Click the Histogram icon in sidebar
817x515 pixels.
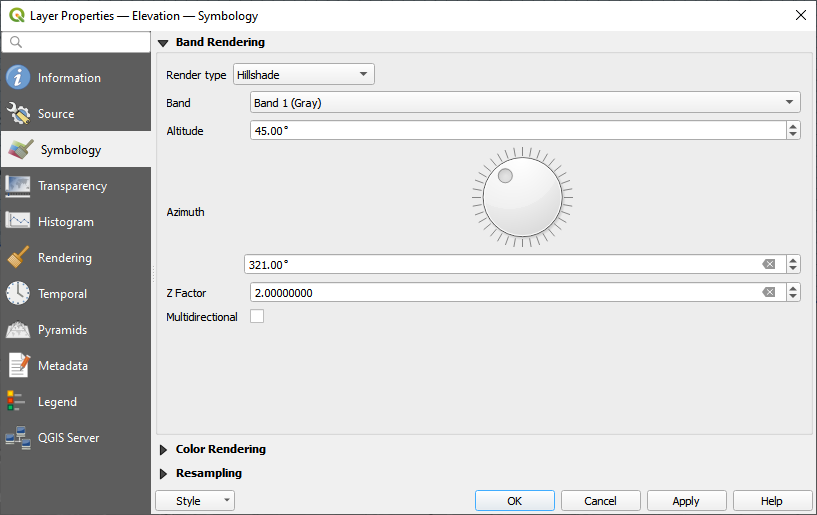18,222
